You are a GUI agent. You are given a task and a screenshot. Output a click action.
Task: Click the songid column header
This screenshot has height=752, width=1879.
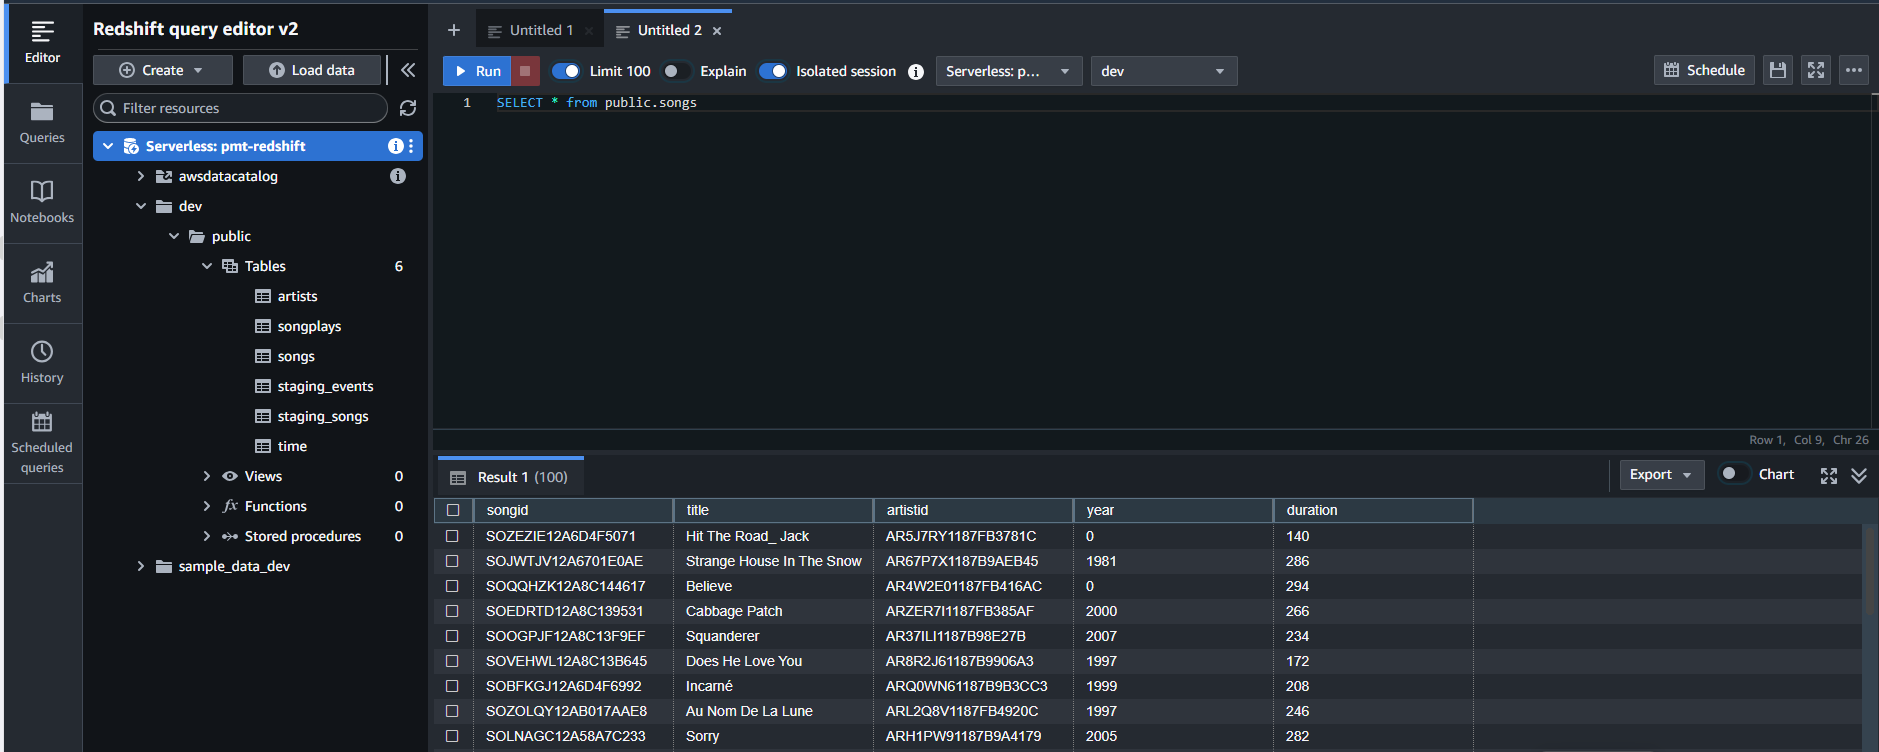tap(573, 510)
